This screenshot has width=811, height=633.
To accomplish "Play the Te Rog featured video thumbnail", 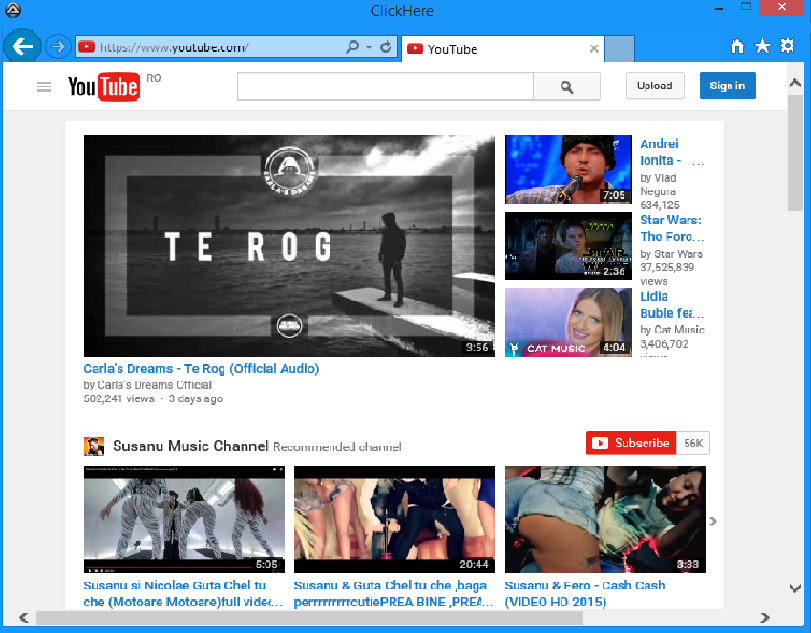I will click(x=289, y=246).
